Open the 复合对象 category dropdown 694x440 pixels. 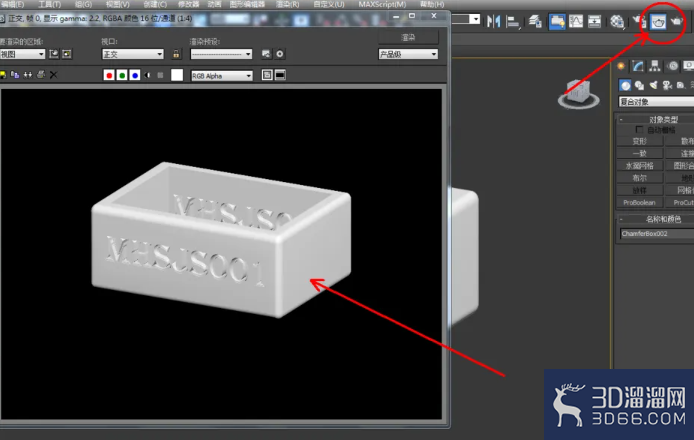(656, 102)
